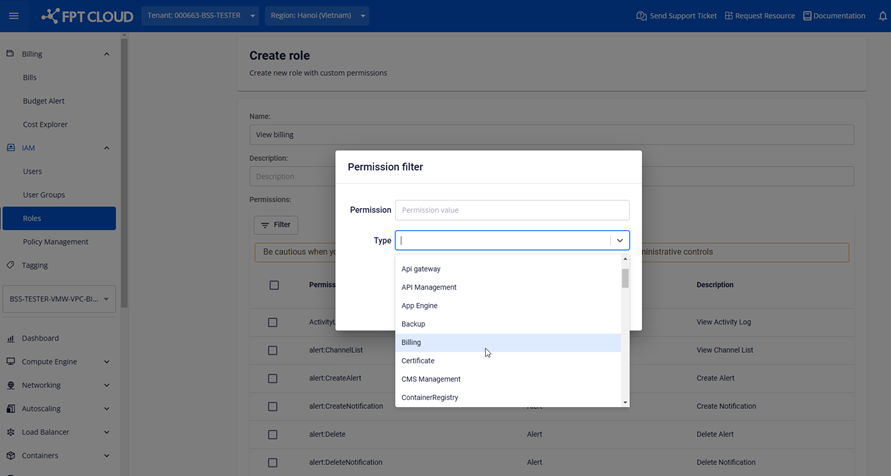Check the alert:CreateAlert permission checkbox
The height and width of the screenshot is (476, 891).
(273, 379)
